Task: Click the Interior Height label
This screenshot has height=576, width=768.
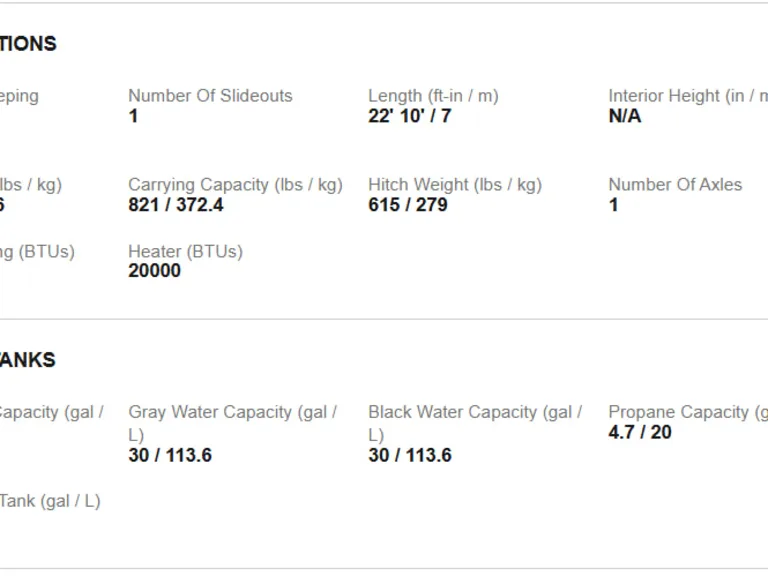Action: tap(688, 96)
